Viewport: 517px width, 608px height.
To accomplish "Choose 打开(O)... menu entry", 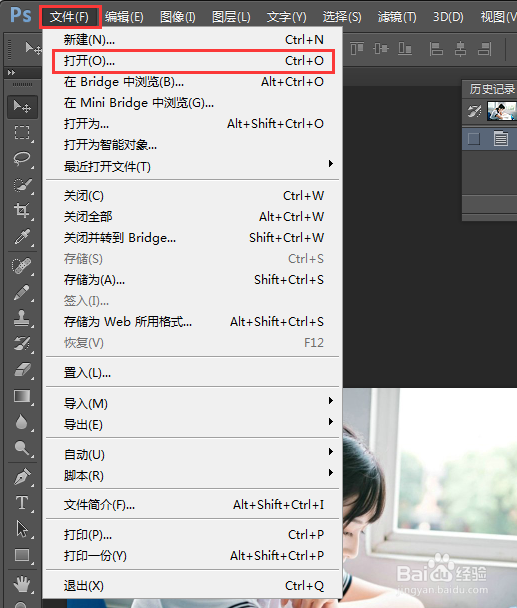I will (194, 61).
